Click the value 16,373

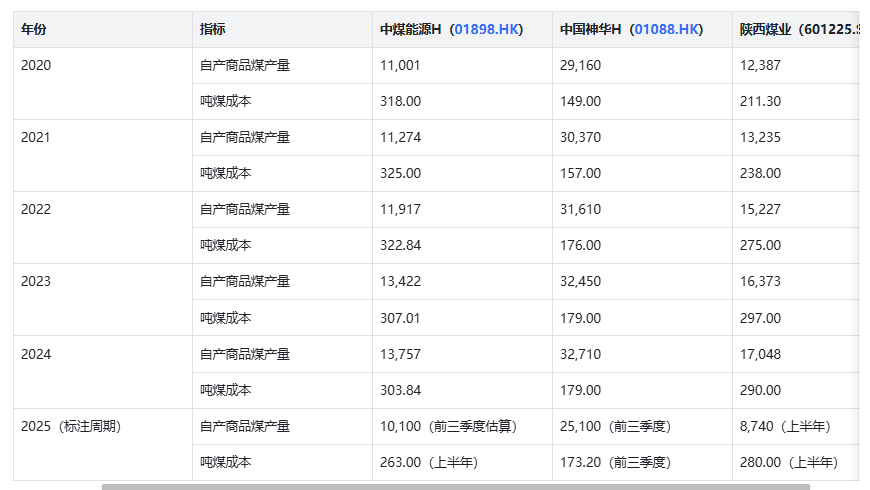click(760, 281)
